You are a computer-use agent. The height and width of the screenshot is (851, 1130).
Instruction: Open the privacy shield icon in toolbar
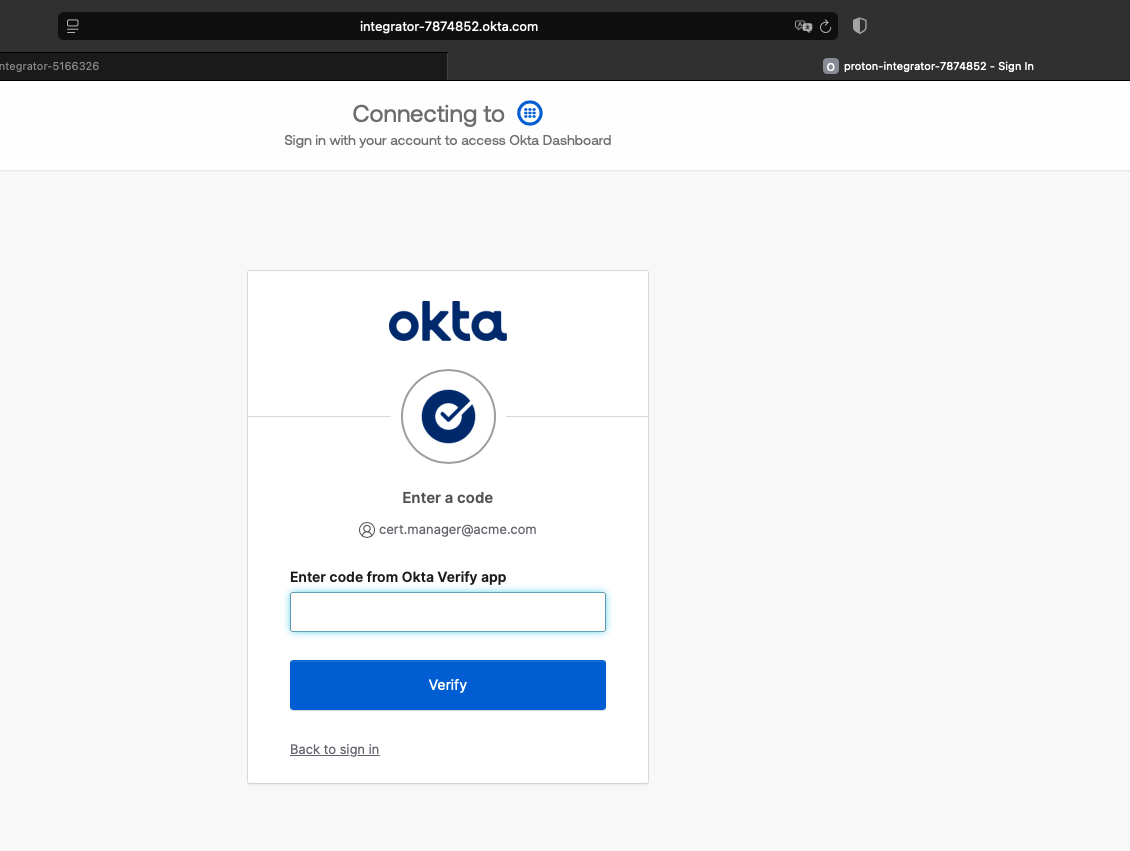click(x=859, y=26)
